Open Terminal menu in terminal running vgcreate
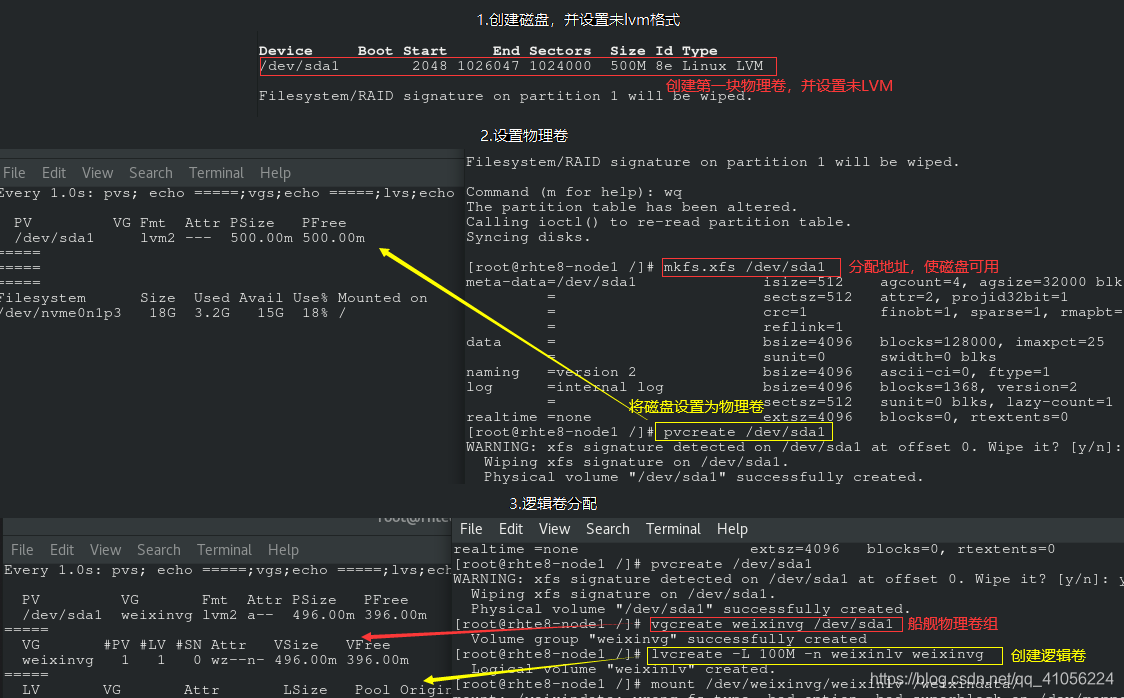The width and height of the screenshot is (1124, 698). click(673, 529)
